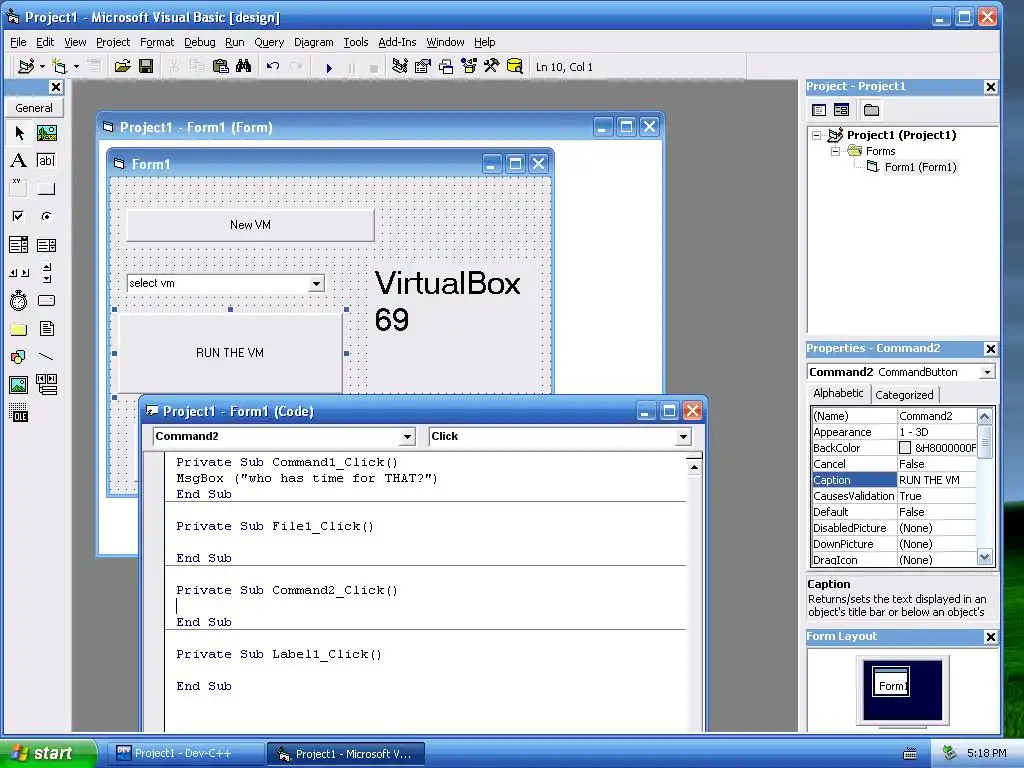Switch to the Alphabetic properties tab
This screenshot has height=768, width=1024.
click(x=838, y=393)
